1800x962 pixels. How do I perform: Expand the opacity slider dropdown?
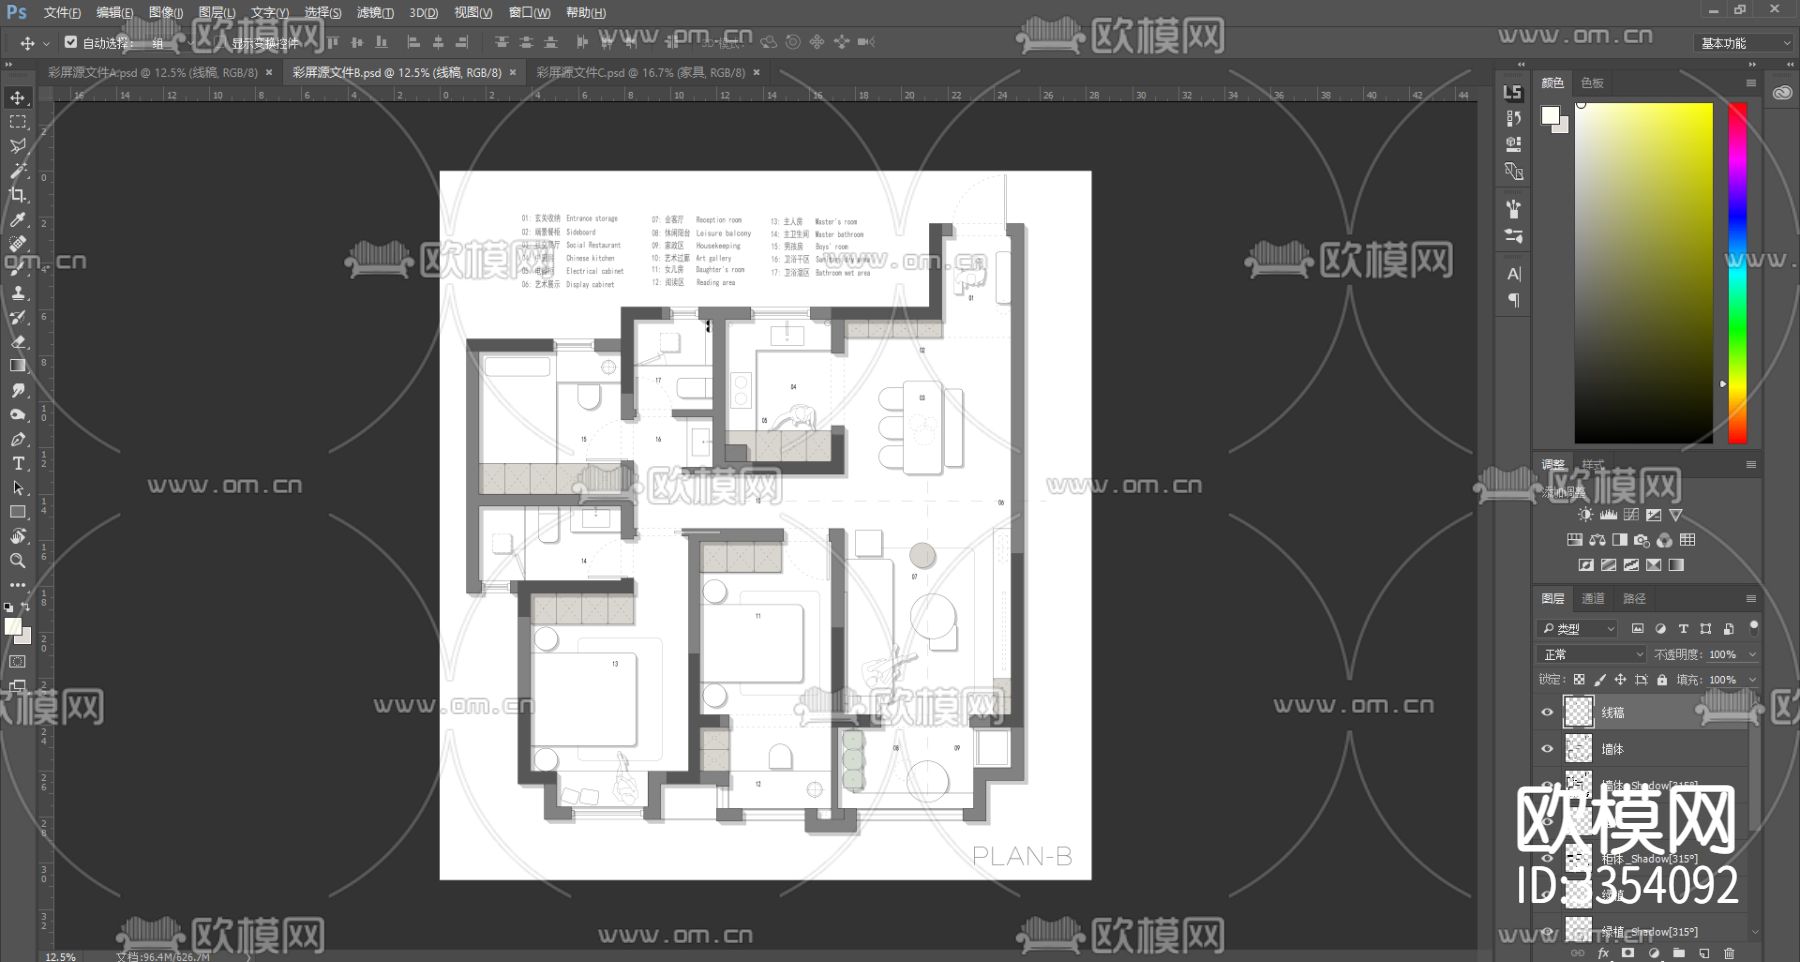click(x=1752, y=654)
